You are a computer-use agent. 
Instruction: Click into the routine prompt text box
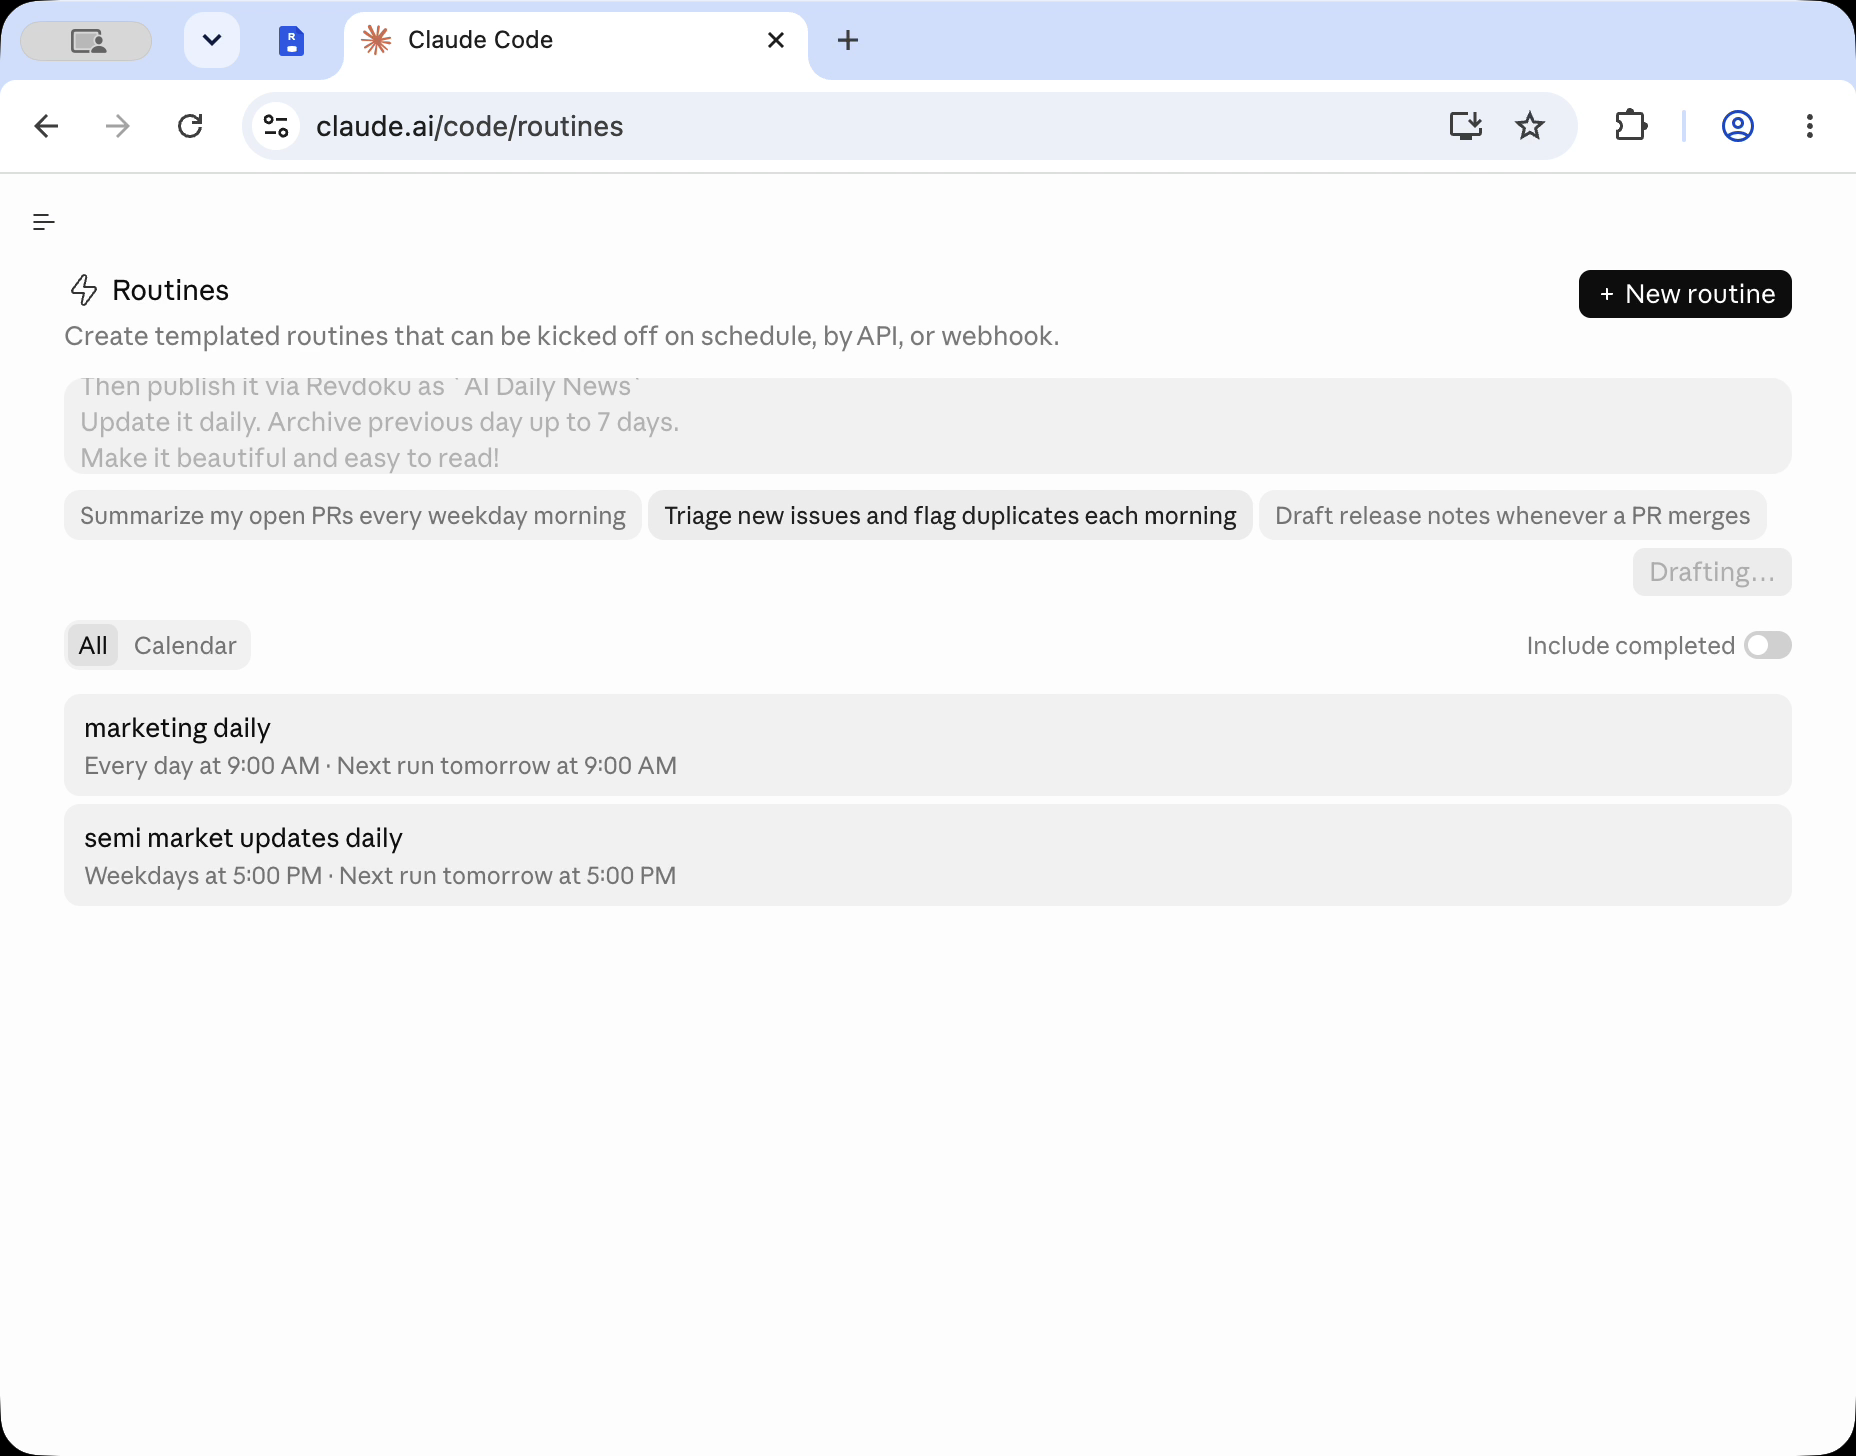click(x=928, y=426)
